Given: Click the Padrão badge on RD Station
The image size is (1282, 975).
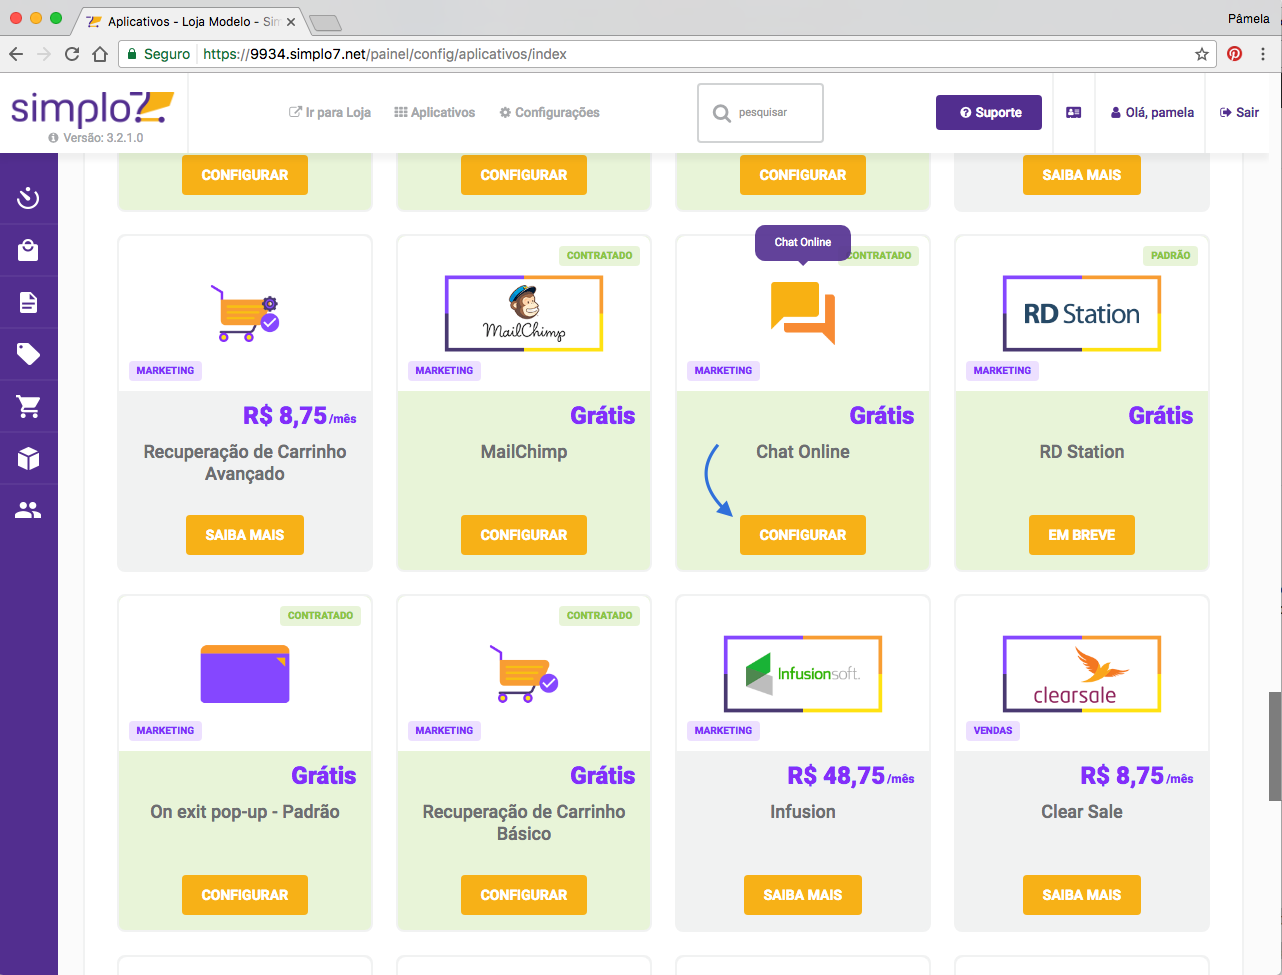Looking at the screenshot, I should [1171, 255].
